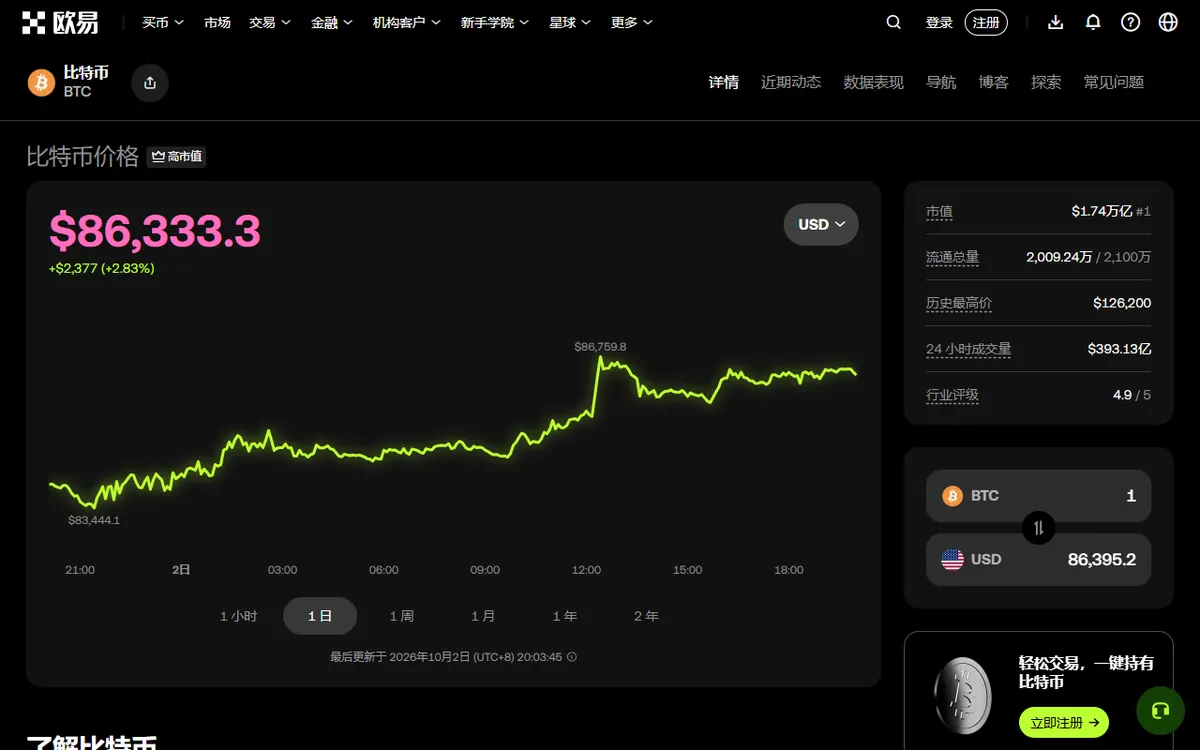Screen dimensions: 1200x750
Task: Expand the 买币 menu
Action: (162, 22)
